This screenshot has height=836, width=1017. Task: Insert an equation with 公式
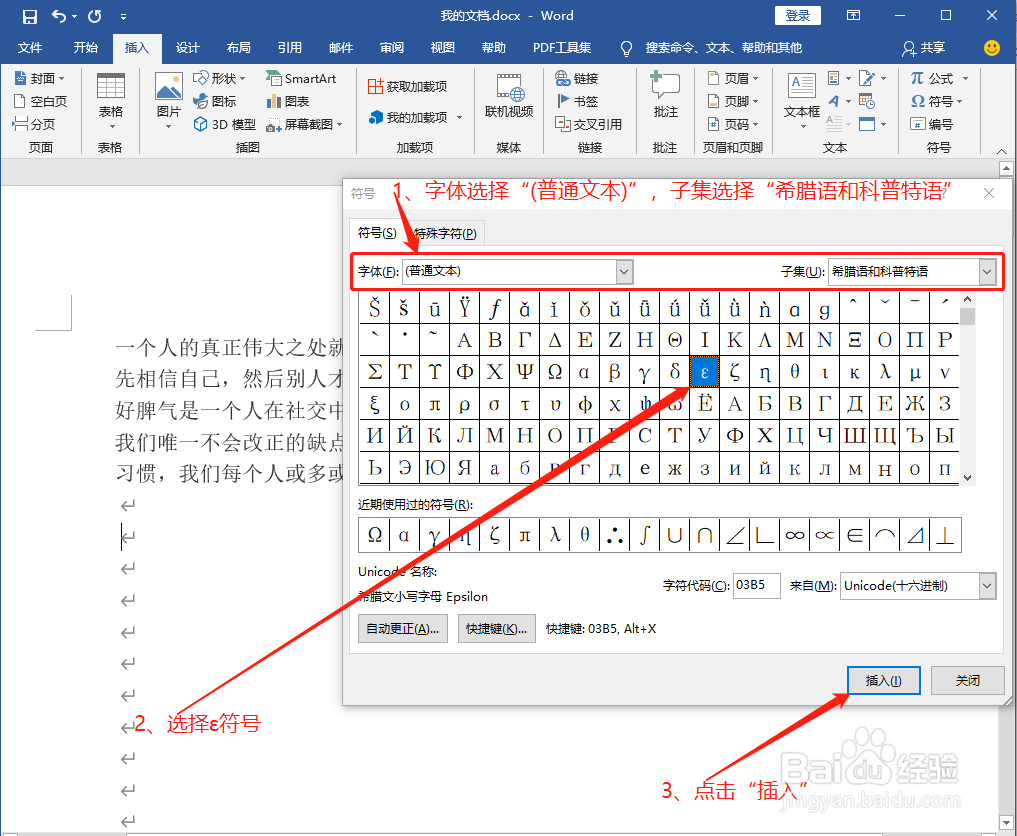click(939, 78)
